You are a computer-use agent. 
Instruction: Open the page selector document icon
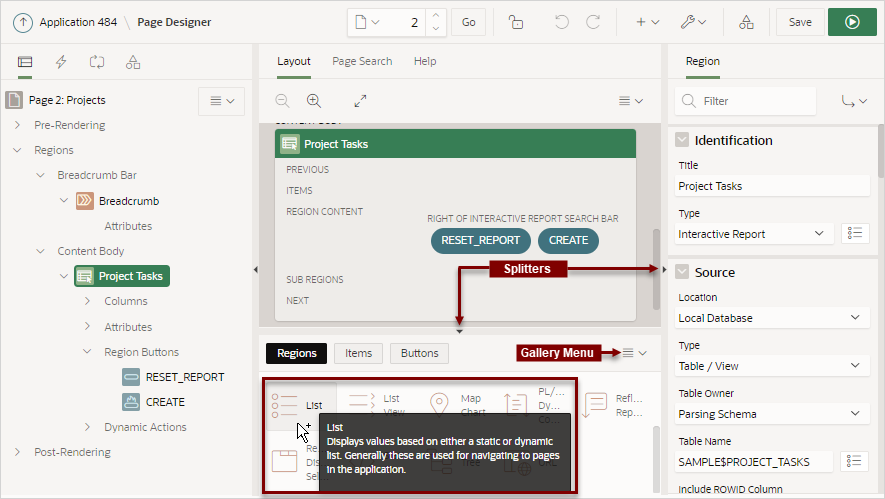pyautogui.click(x=367, y=22)
